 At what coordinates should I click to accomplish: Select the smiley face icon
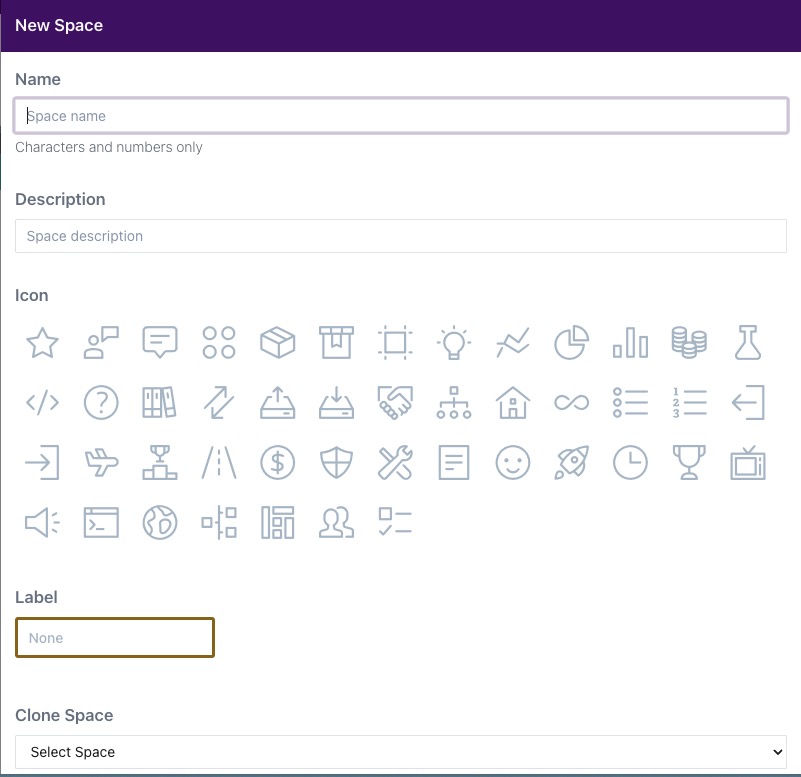pyautogui.click(x=512, y=463)
